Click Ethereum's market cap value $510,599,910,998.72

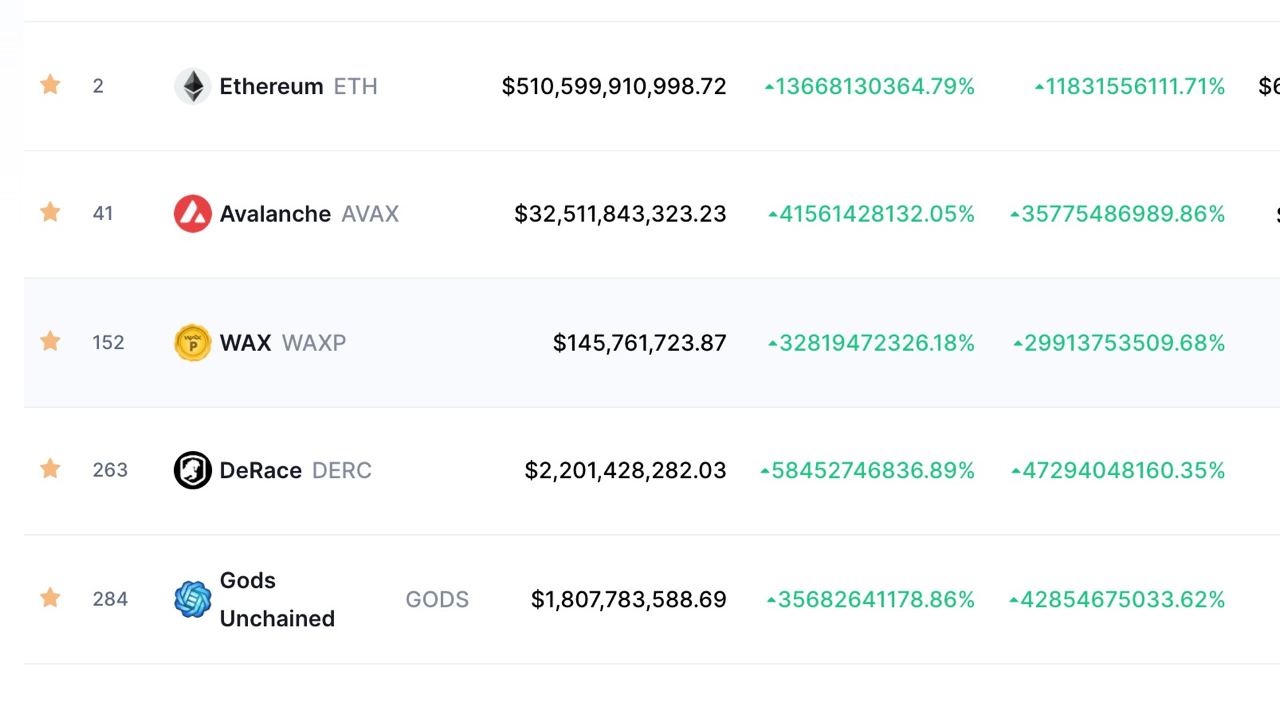(614, 87)
